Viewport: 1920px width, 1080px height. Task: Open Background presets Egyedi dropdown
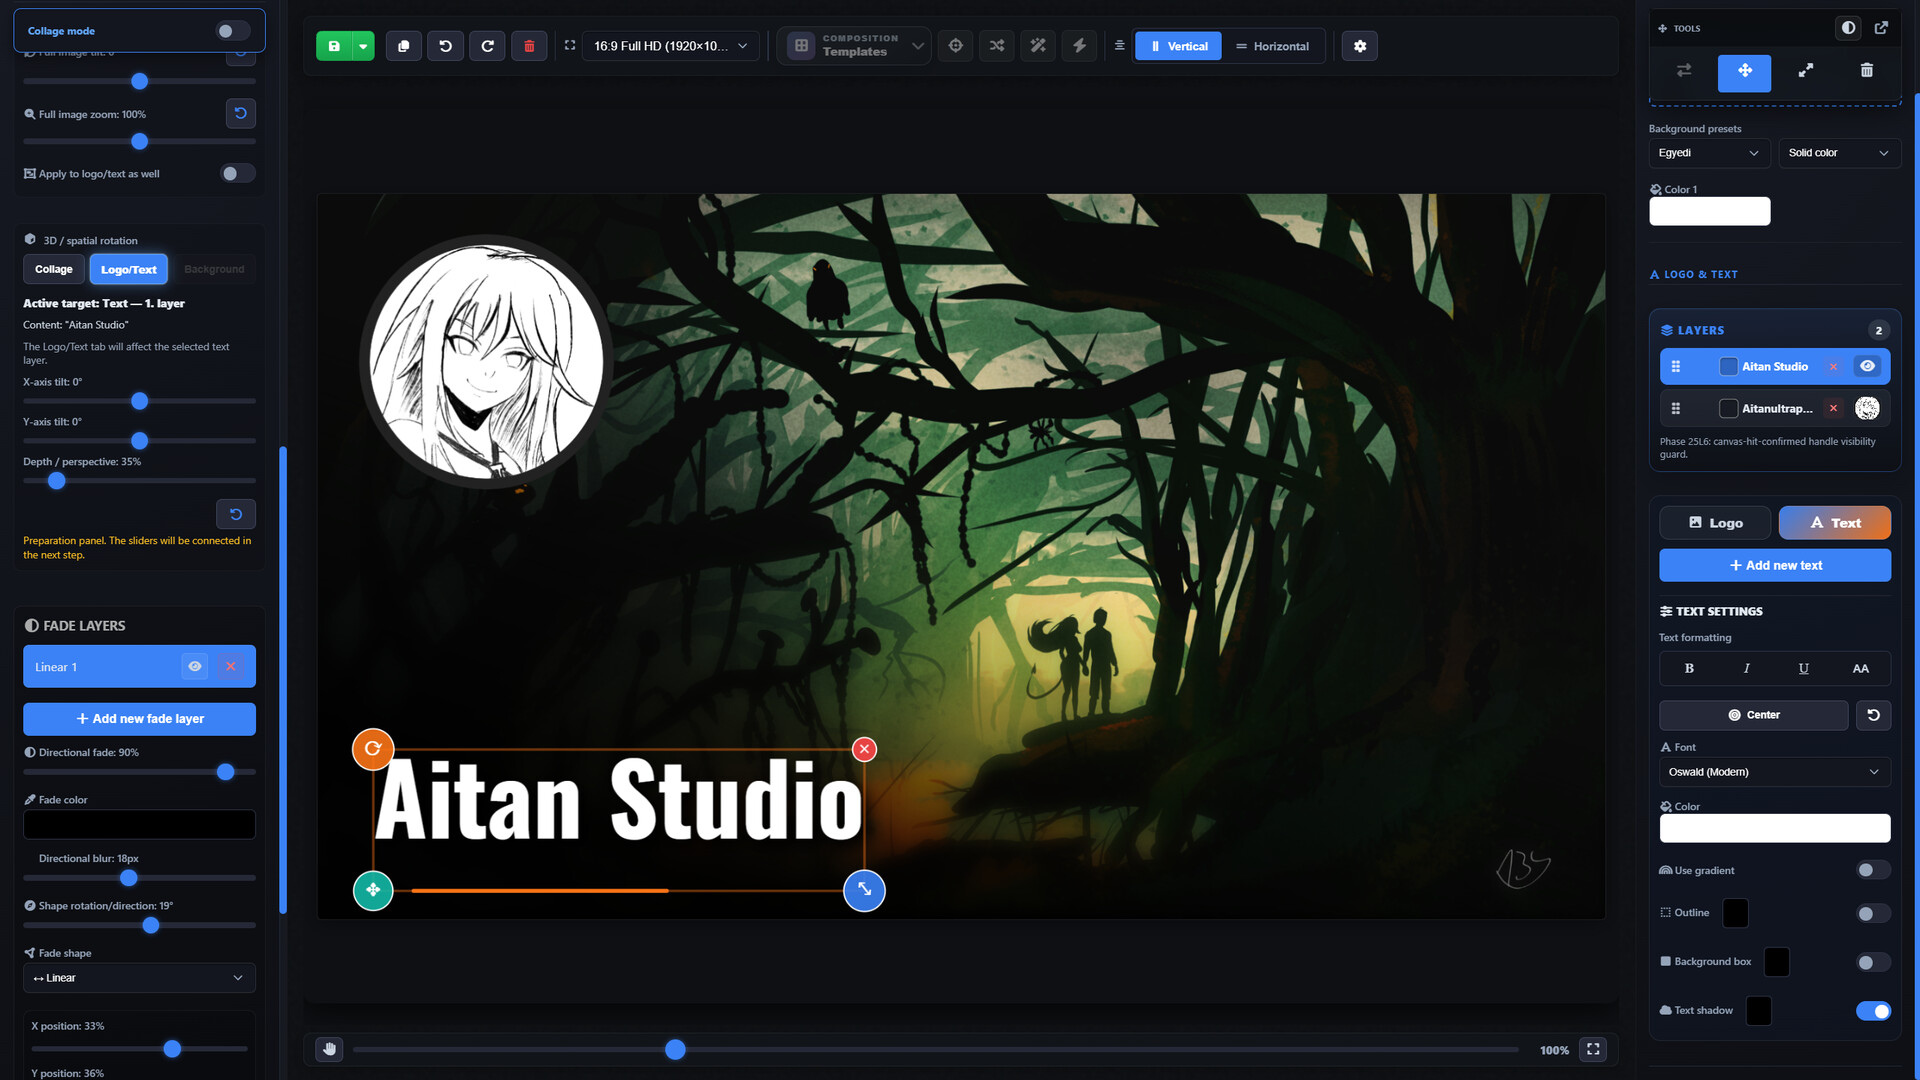point(1709,153)
